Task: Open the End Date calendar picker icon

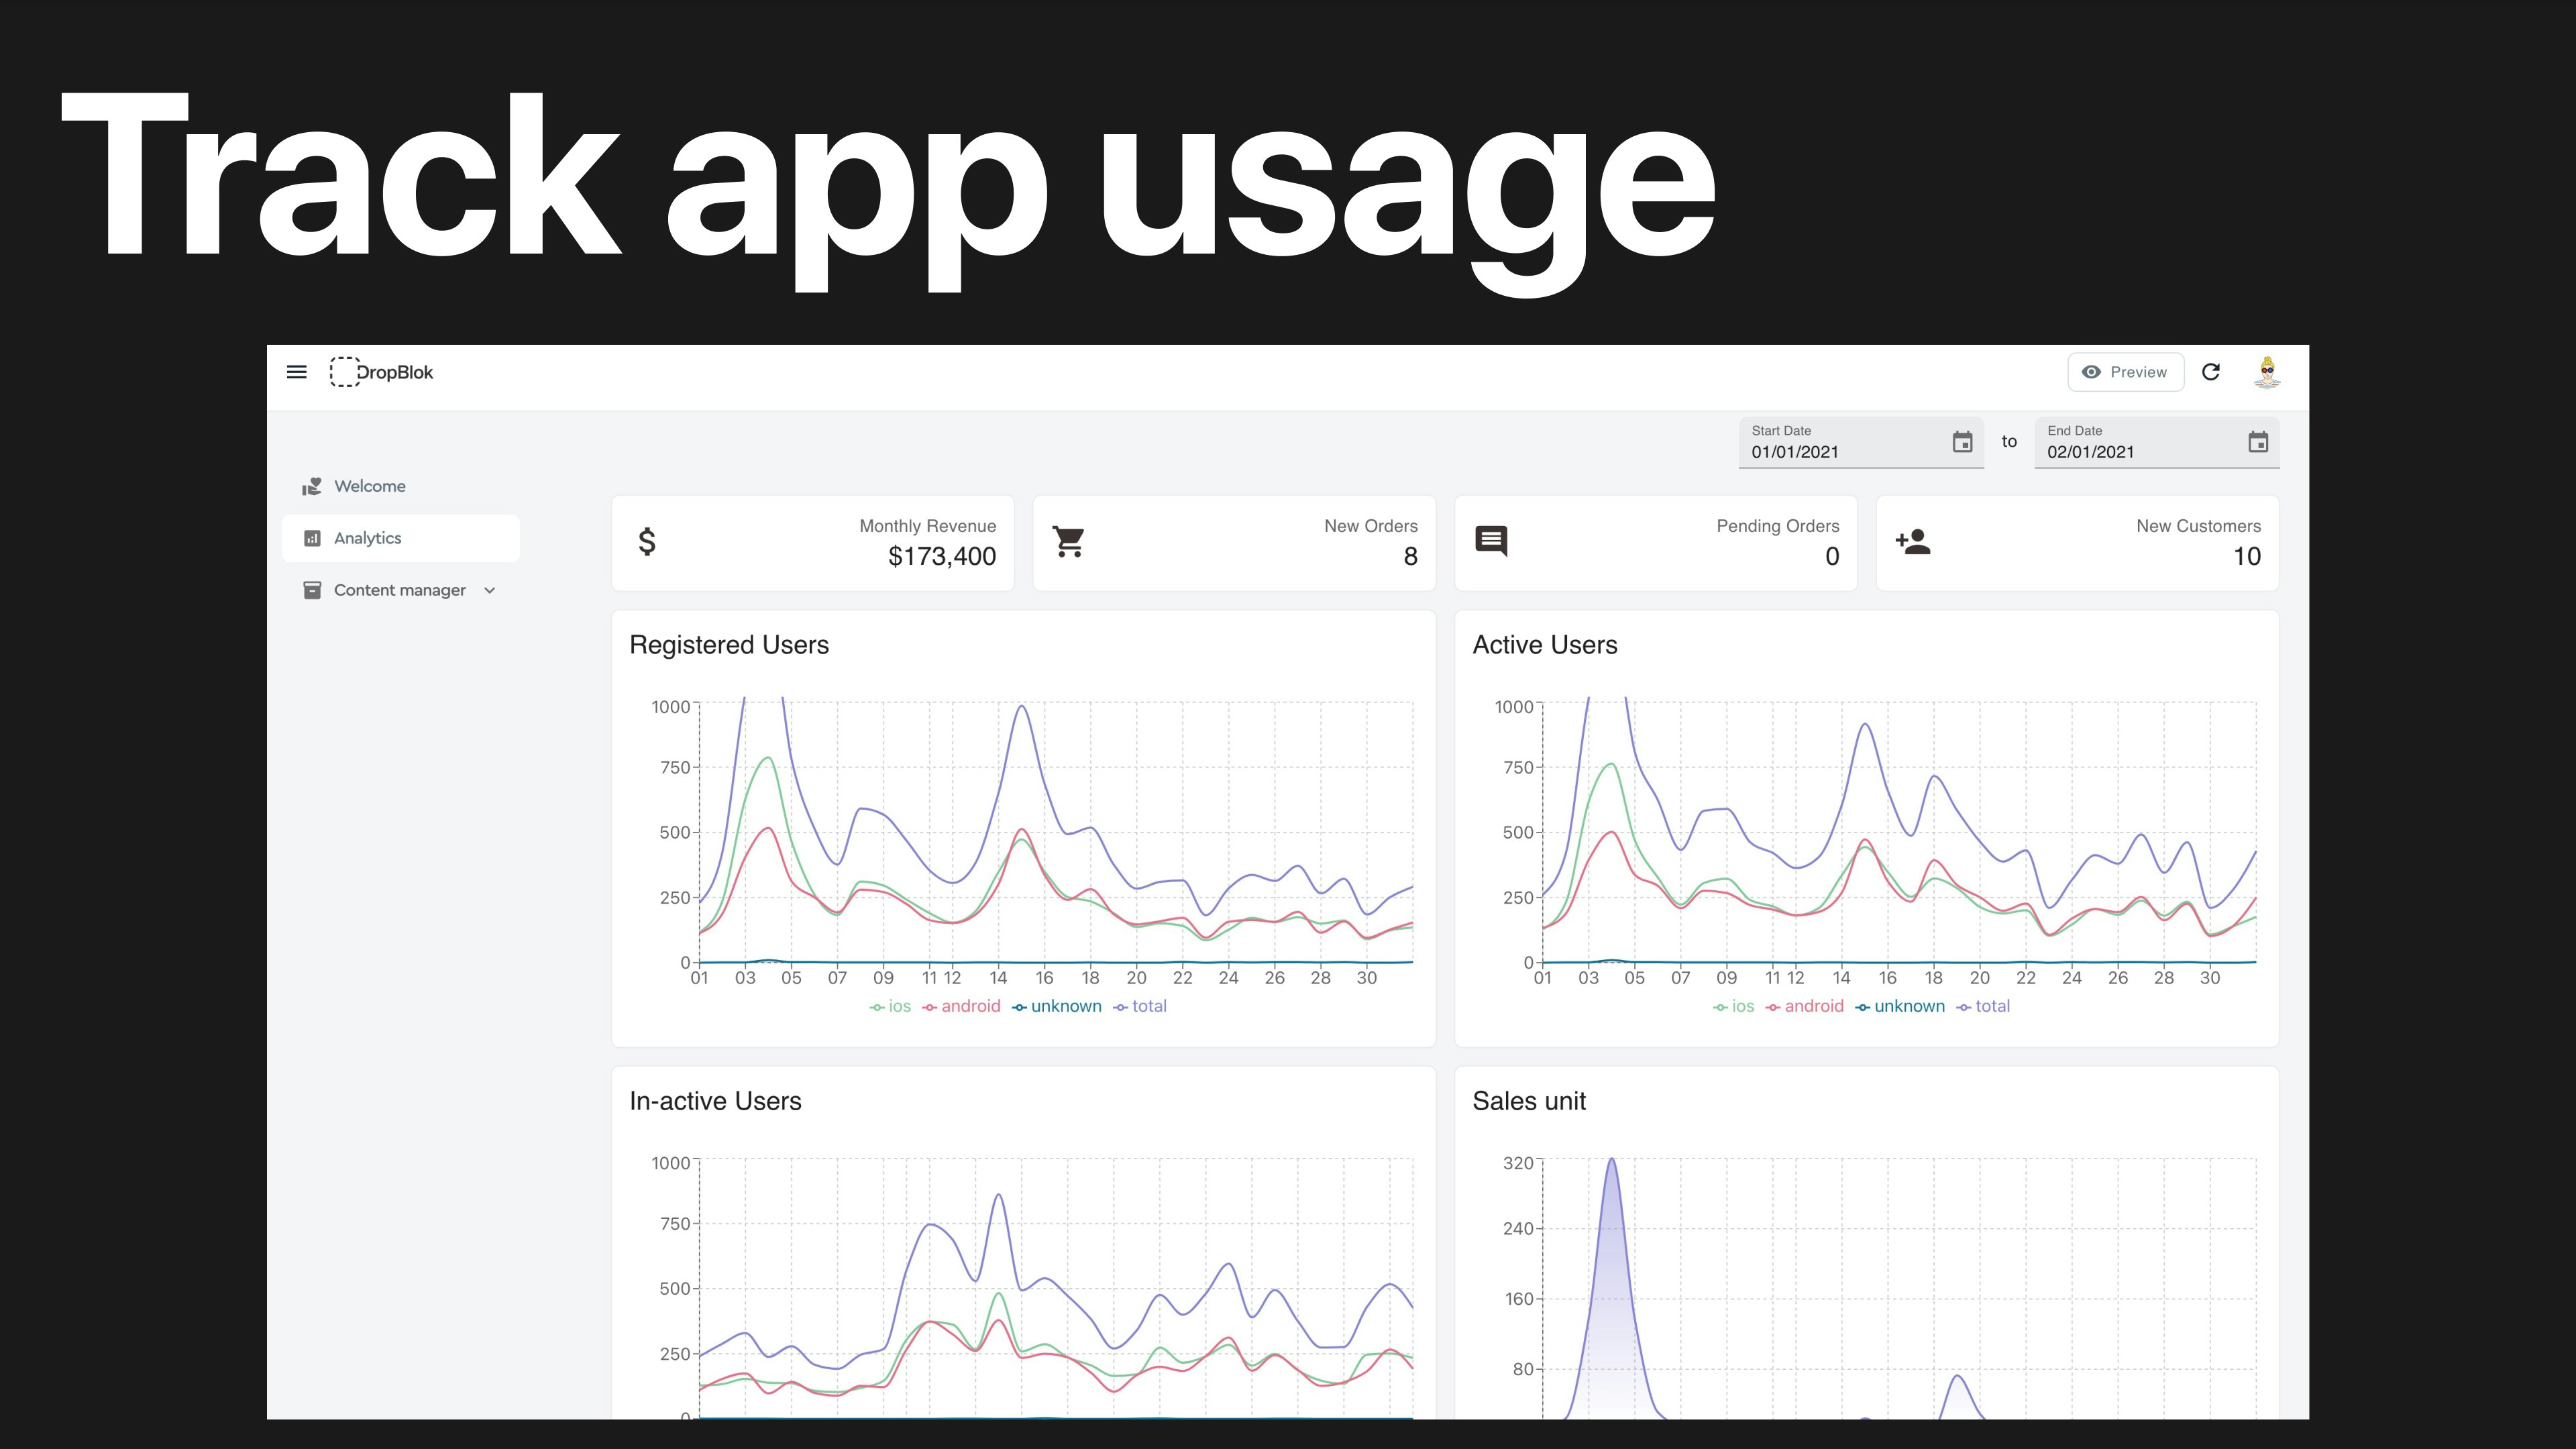Action: point(2258,442)
